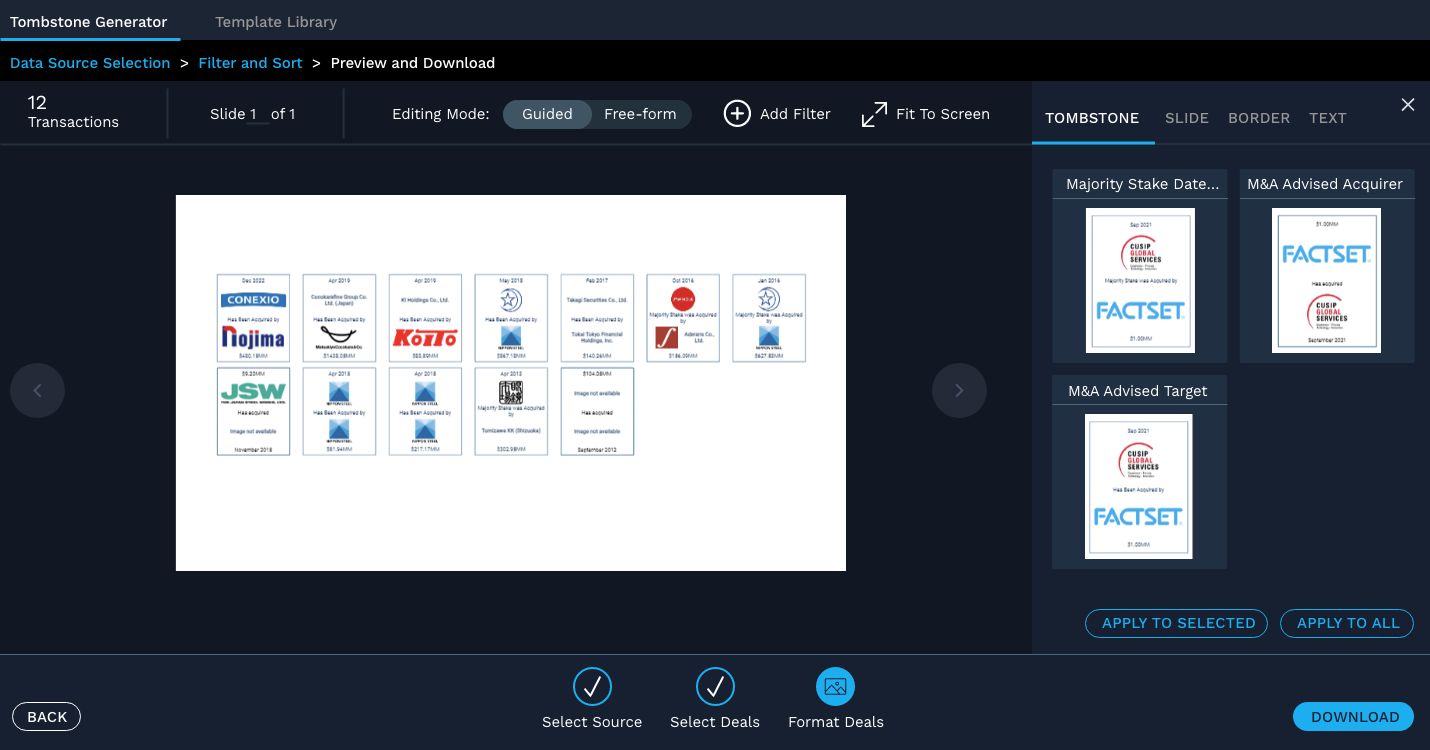Image resolution: width=1430 pixels, height=750 pixels.
Task: Open the TEXT formatting tab
Action: coord(1327,117)
